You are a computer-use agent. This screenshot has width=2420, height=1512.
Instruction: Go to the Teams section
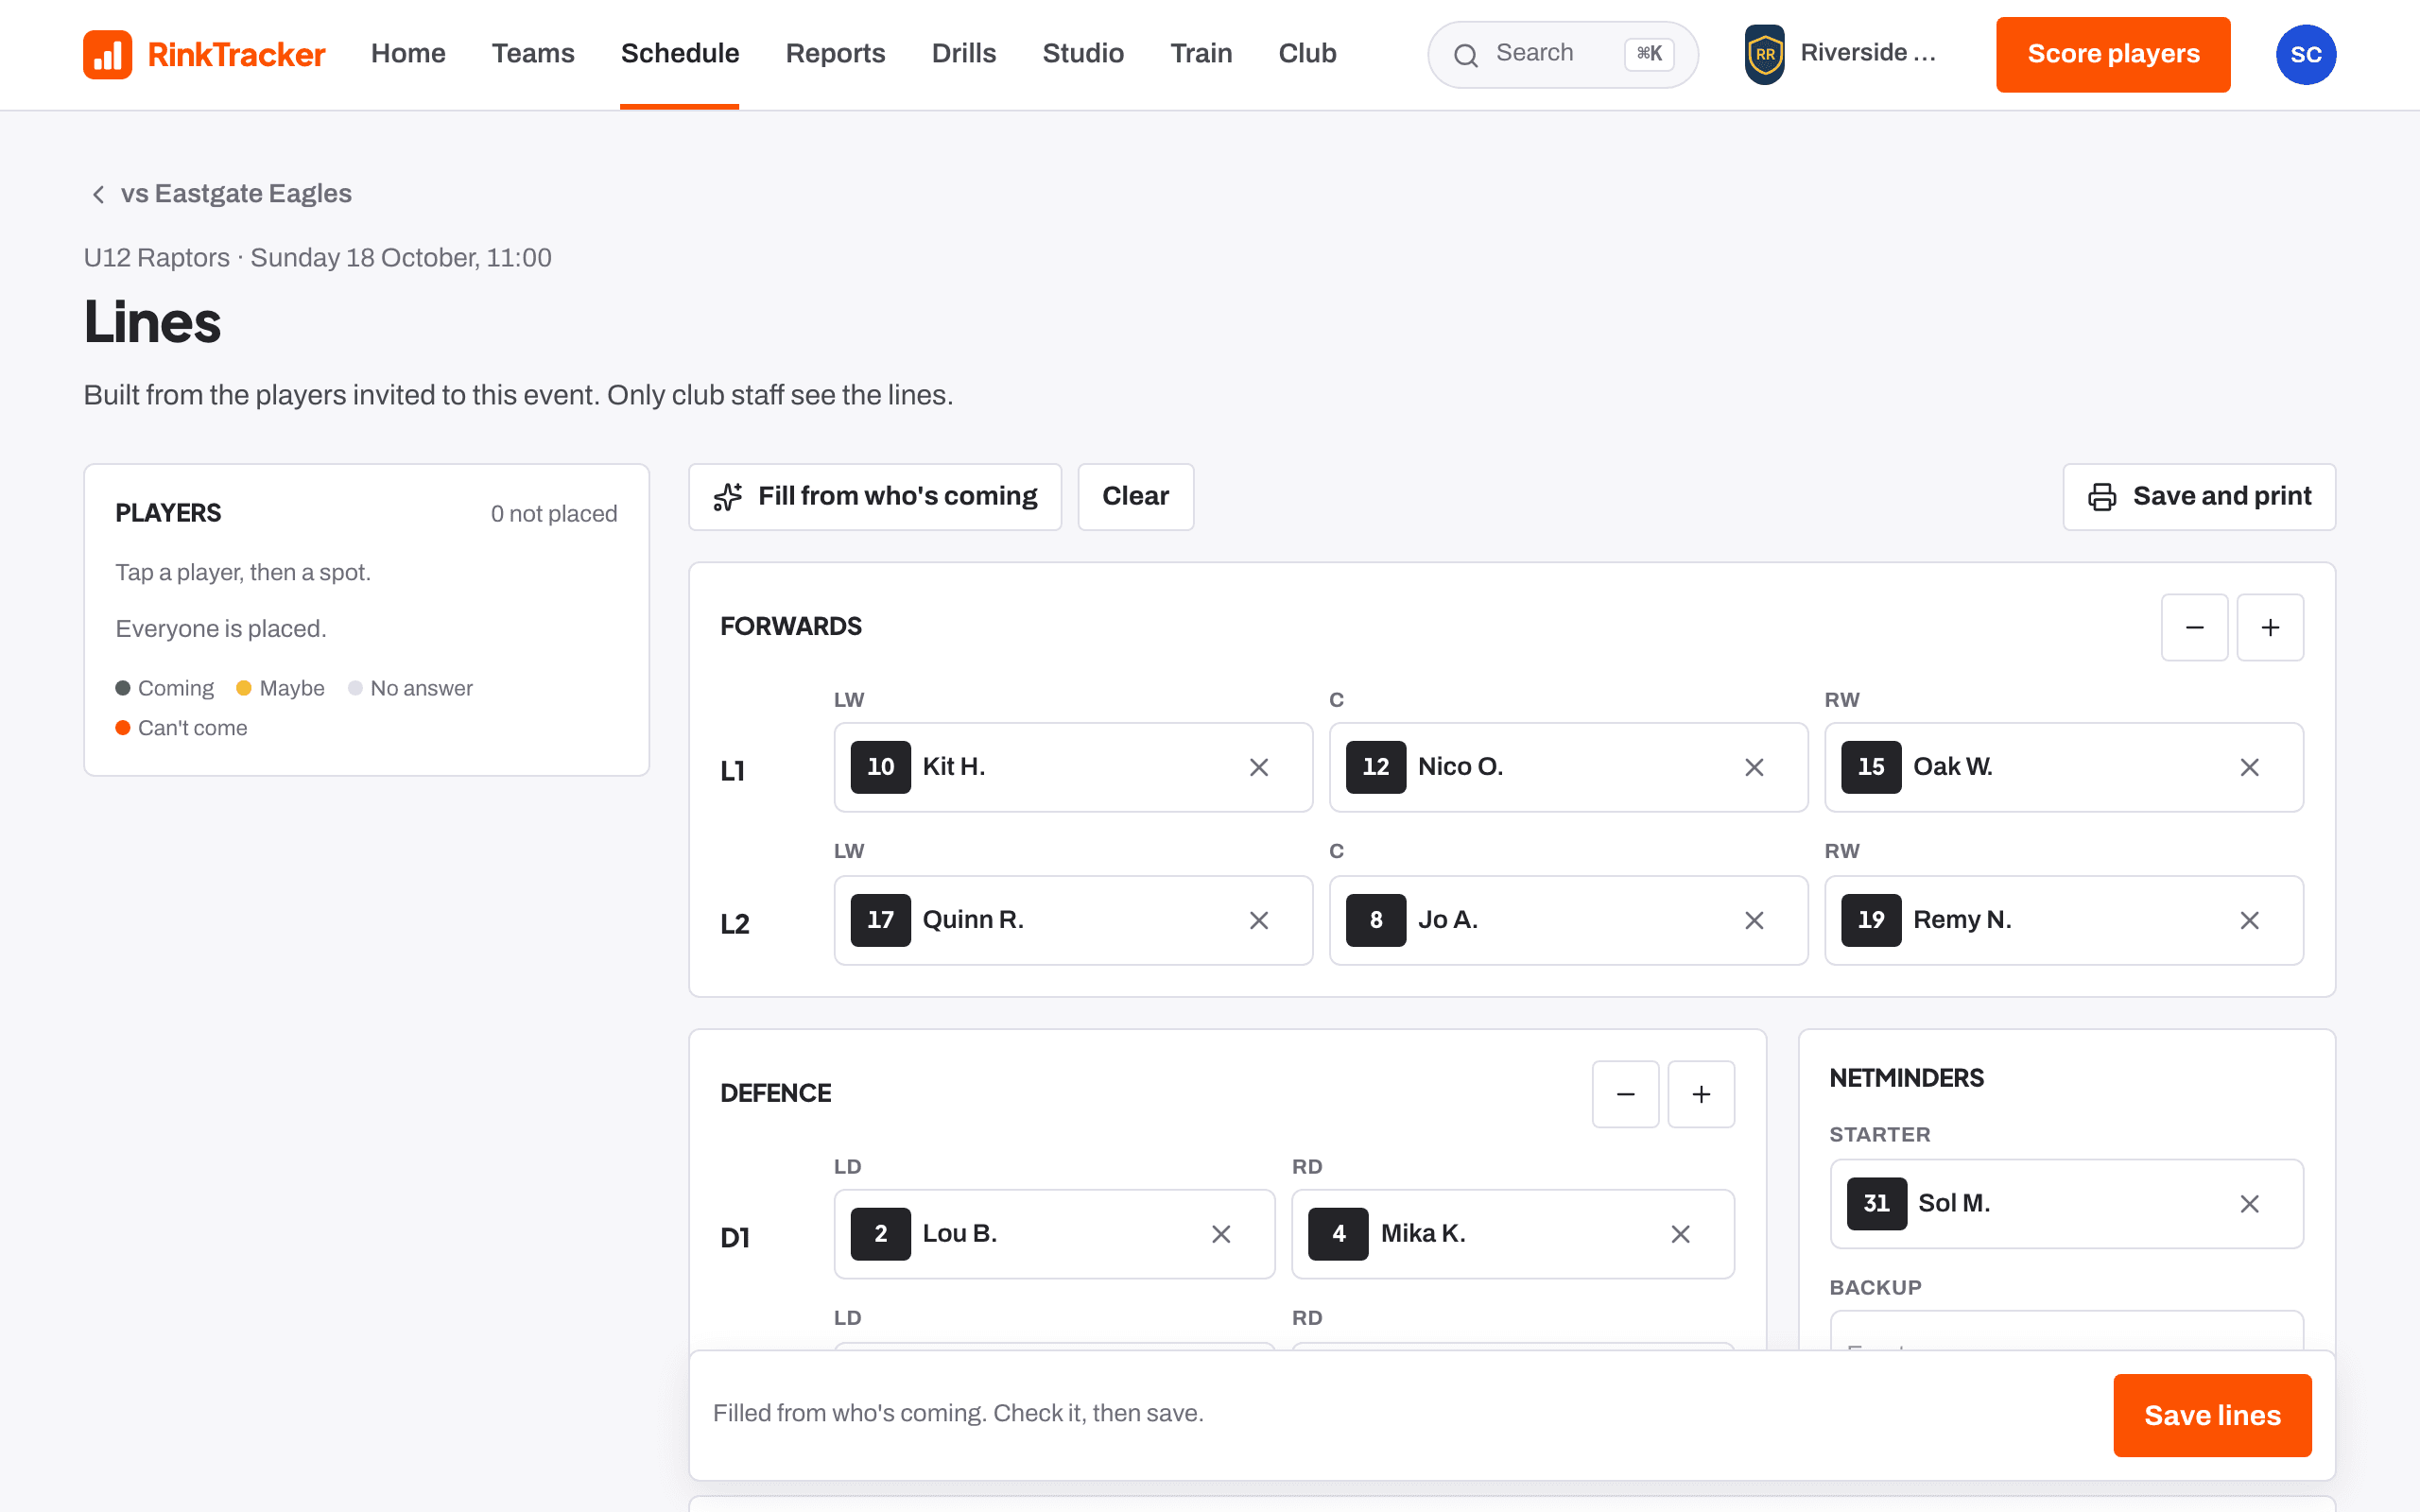533,53
